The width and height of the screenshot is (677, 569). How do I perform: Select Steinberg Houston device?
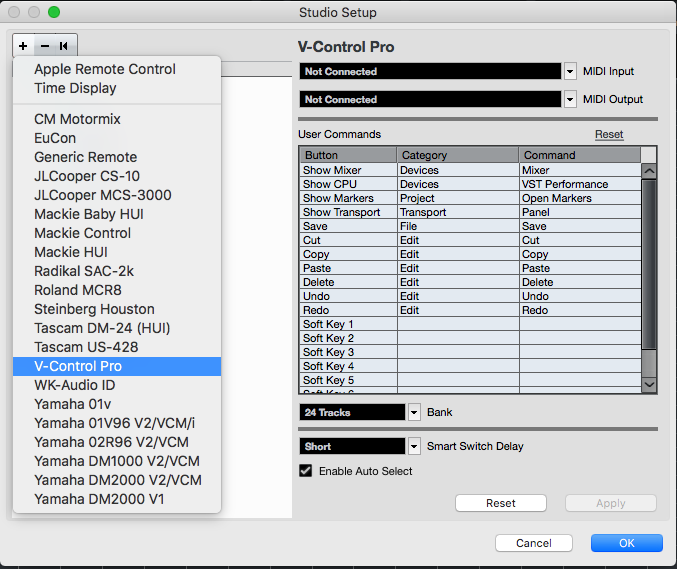point(117,309)
